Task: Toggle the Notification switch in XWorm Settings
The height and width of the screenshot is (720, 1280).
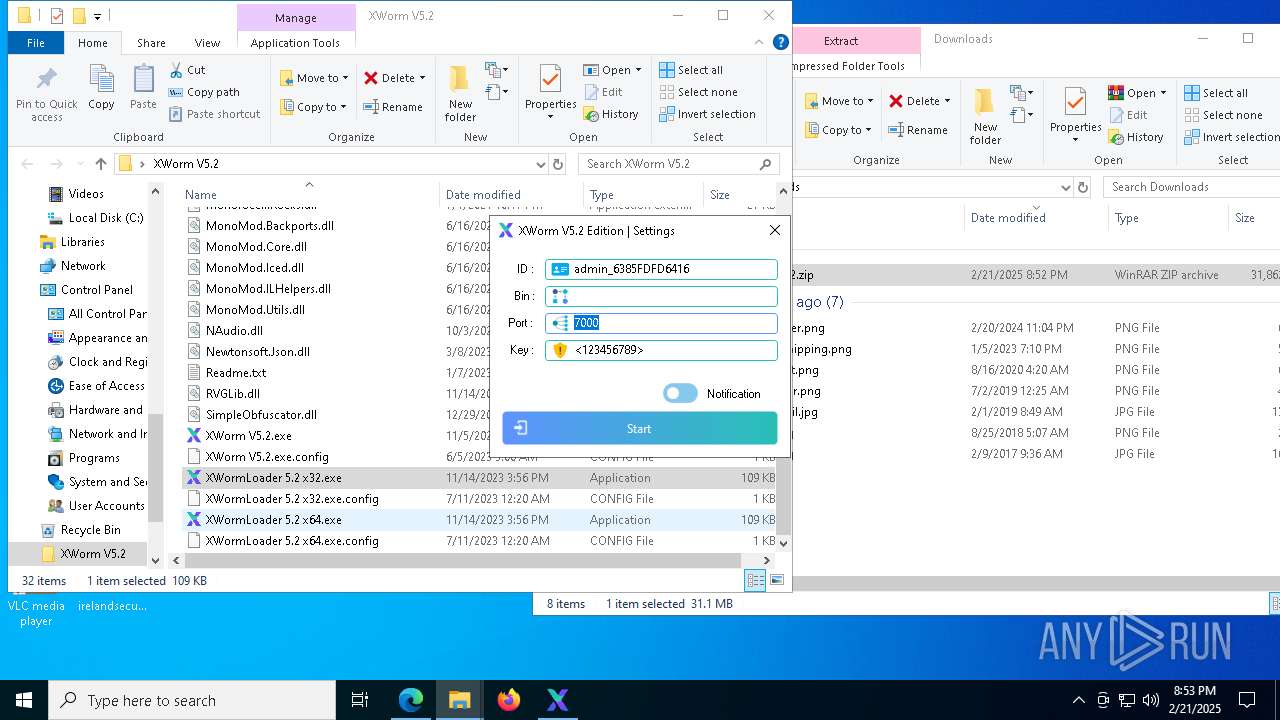Action: (680, 393)
